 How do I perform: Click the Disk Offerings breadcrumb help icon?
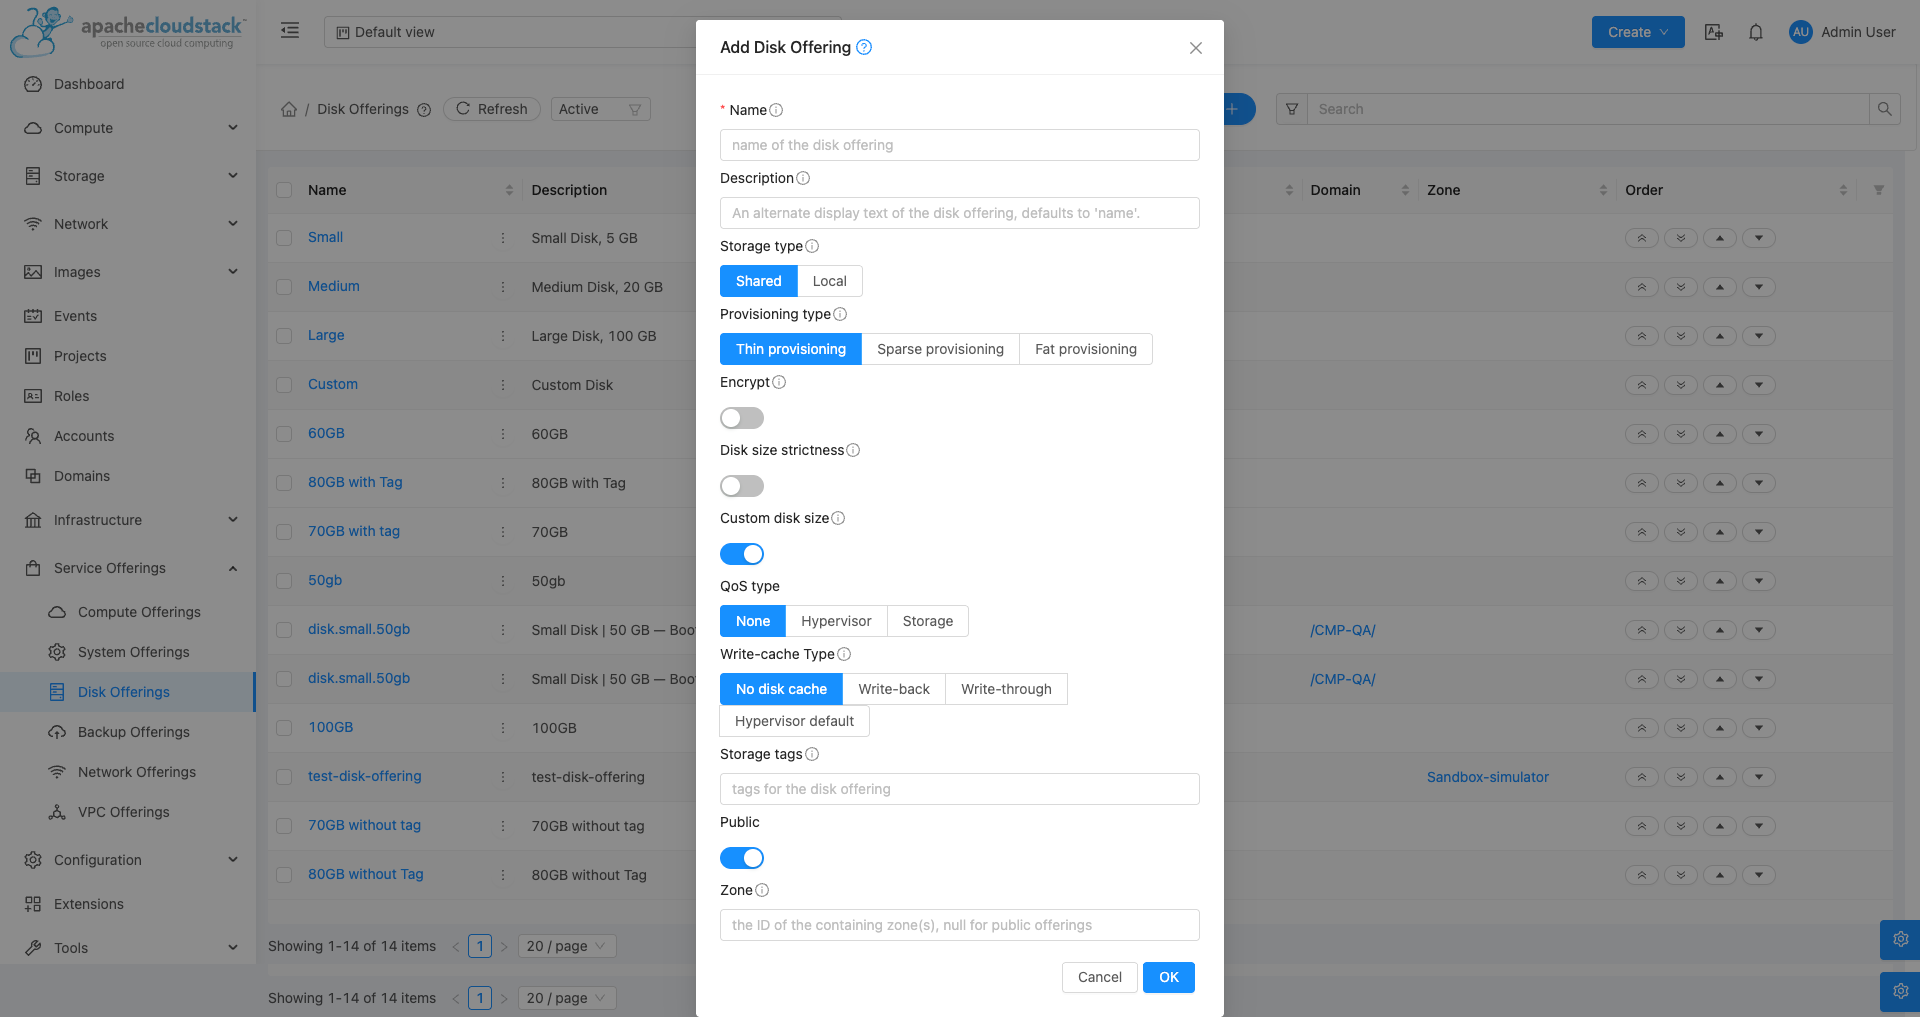pyautogui.click(x=424, y=110)
